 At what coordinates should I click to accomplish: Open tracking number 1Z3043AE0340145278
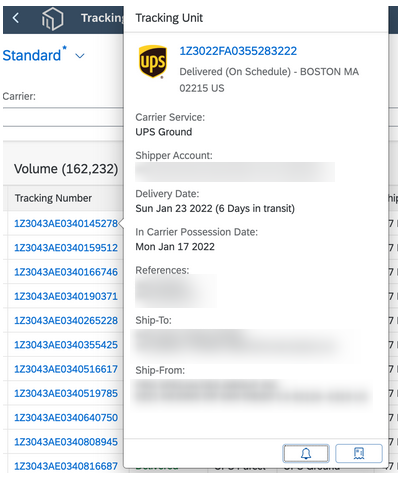(x=66, y=223)
